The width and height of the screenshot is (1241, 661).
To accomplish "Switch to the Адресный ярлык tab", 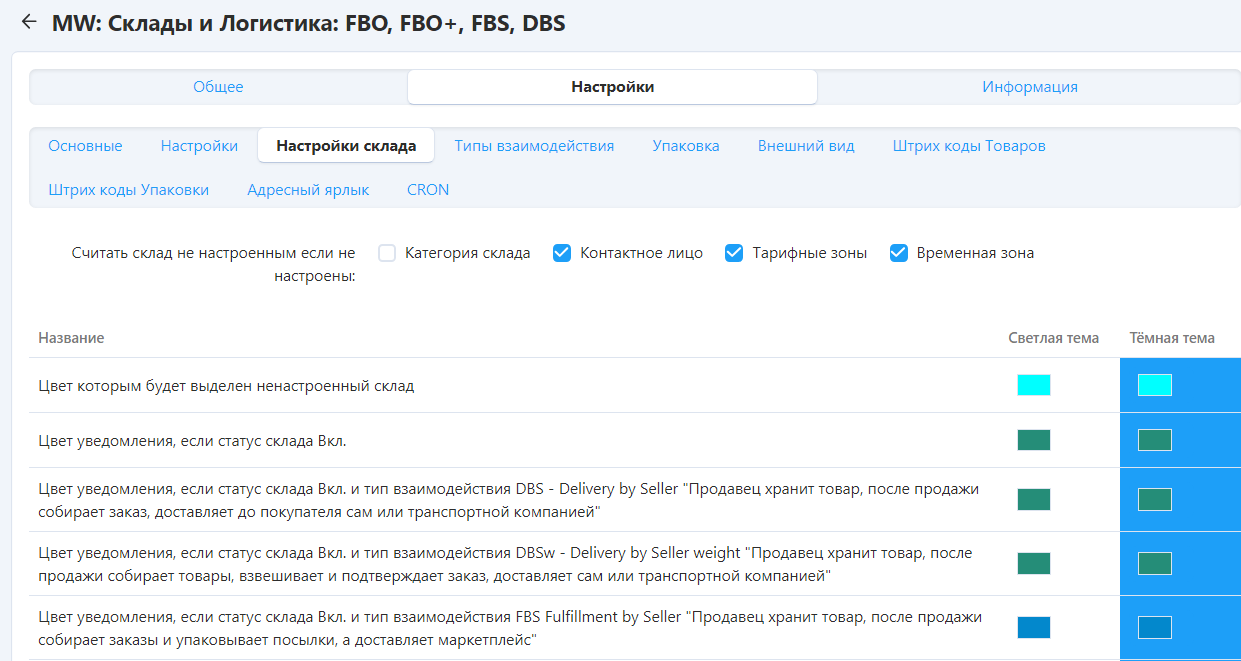I will [308, 190].
